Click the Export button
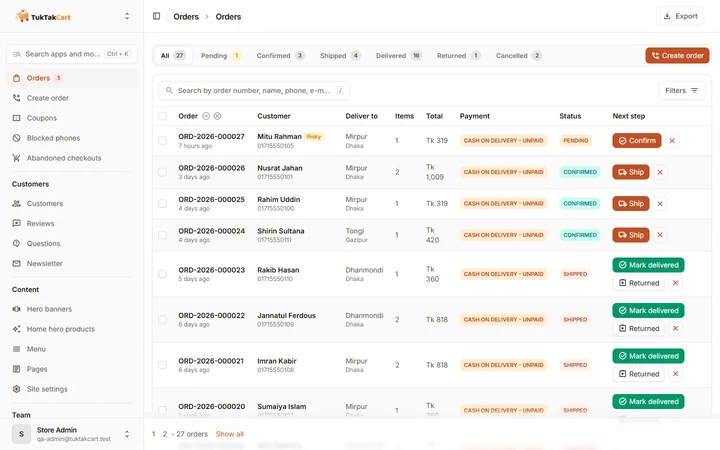 pos(680,16)
